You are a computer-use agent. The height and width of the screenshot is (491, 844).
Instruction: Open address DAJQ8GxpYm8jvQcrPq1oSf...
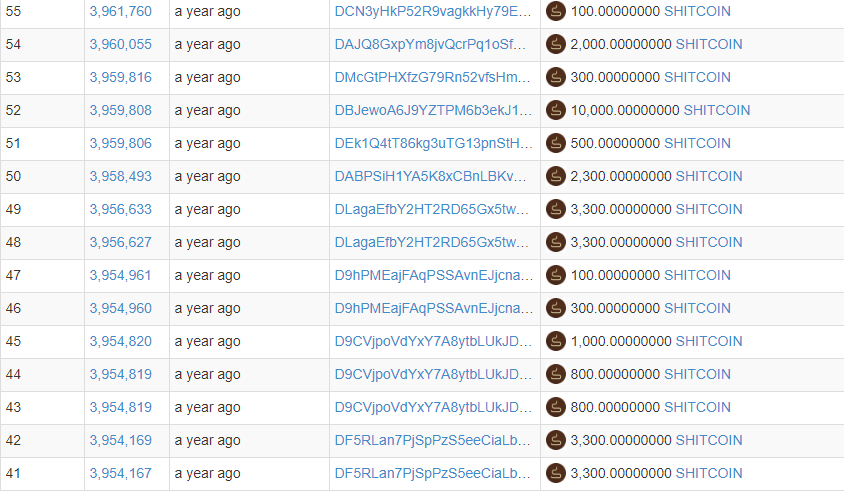point(430,44)
